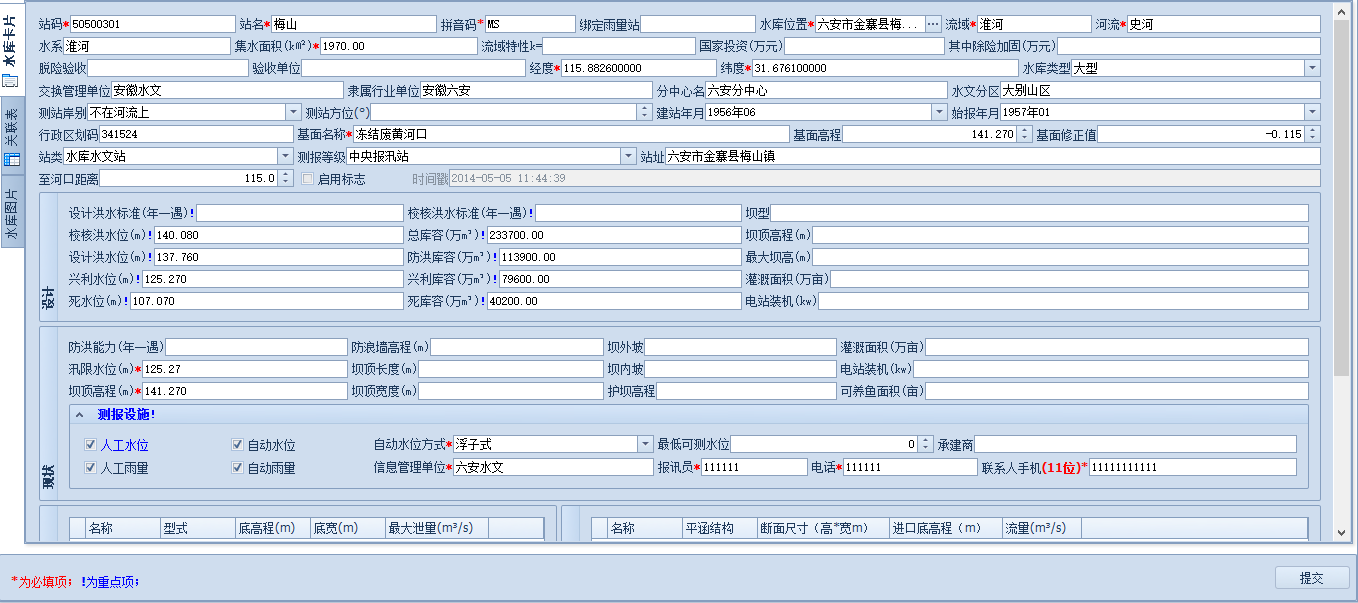The height and width of the screenshot is (603, 1358).
Task: Click the 提交 button
Action: pyautogui.click(x=1311, y=578)
